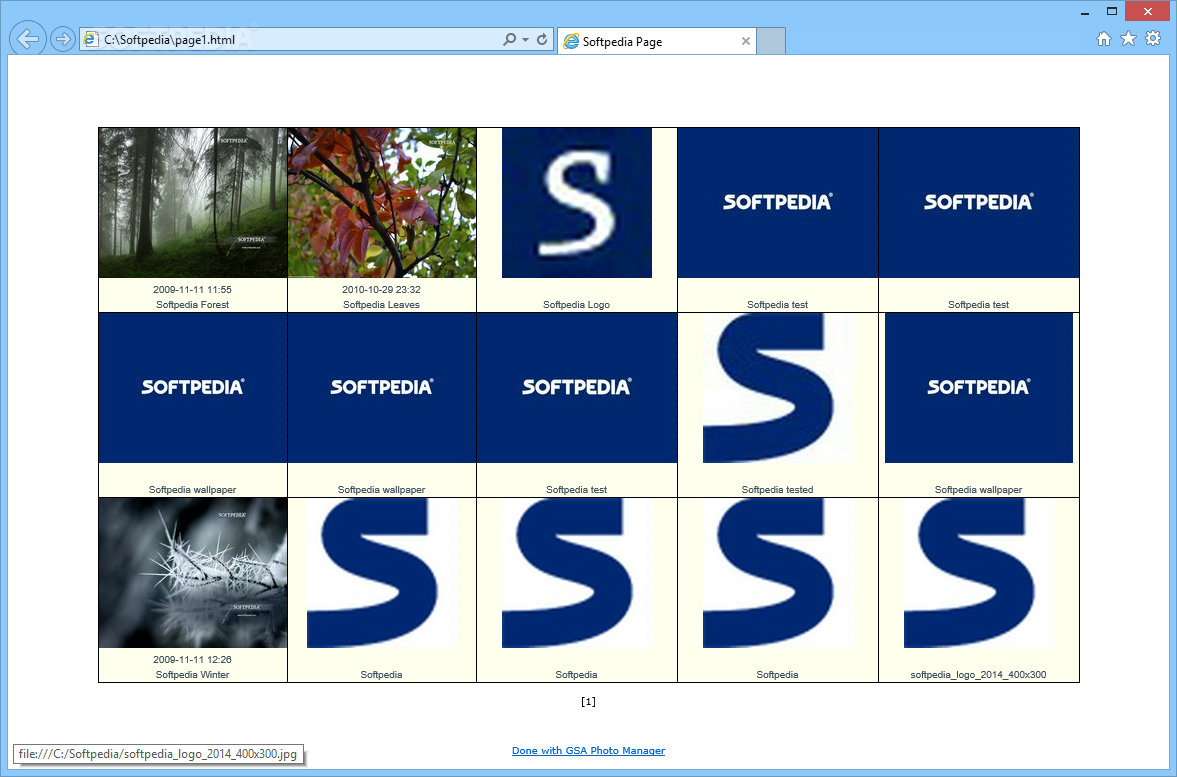Click the 'Softpedia Logo' caption
The image size is (1177, 777).
(x=576, y=305)
